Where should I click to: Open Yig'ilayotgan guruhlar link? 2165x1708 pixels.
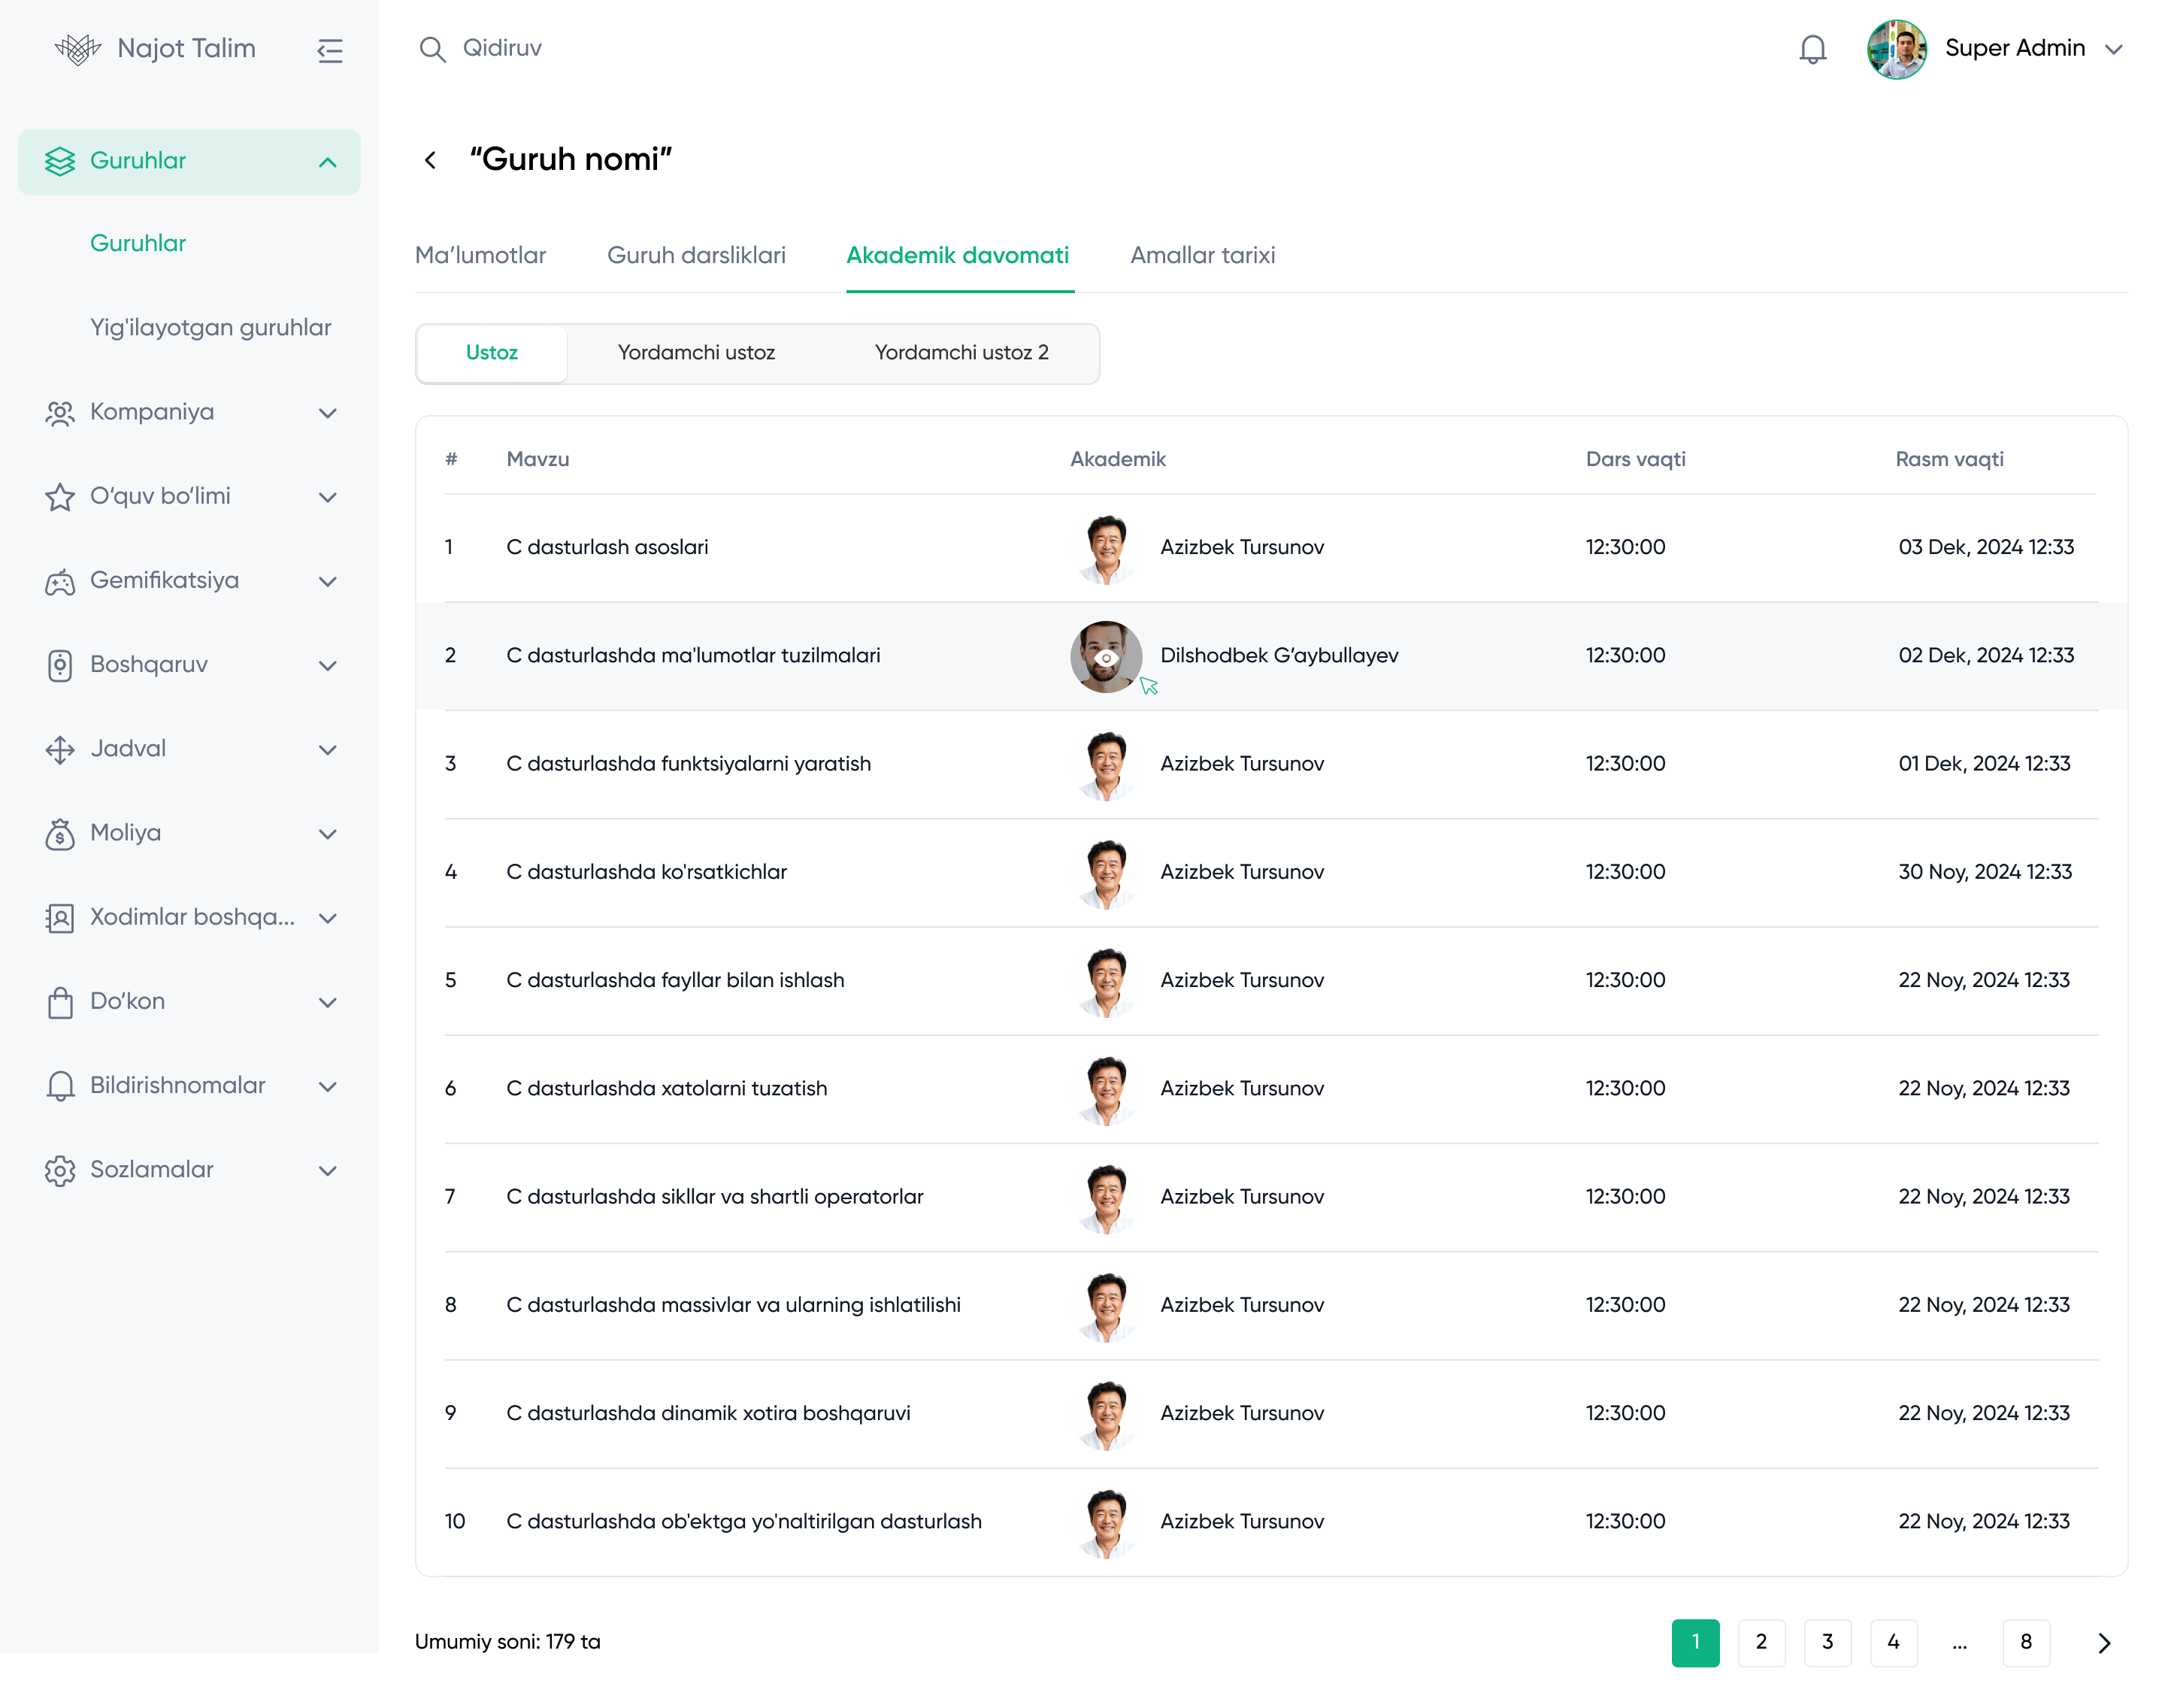pos(210,328)
